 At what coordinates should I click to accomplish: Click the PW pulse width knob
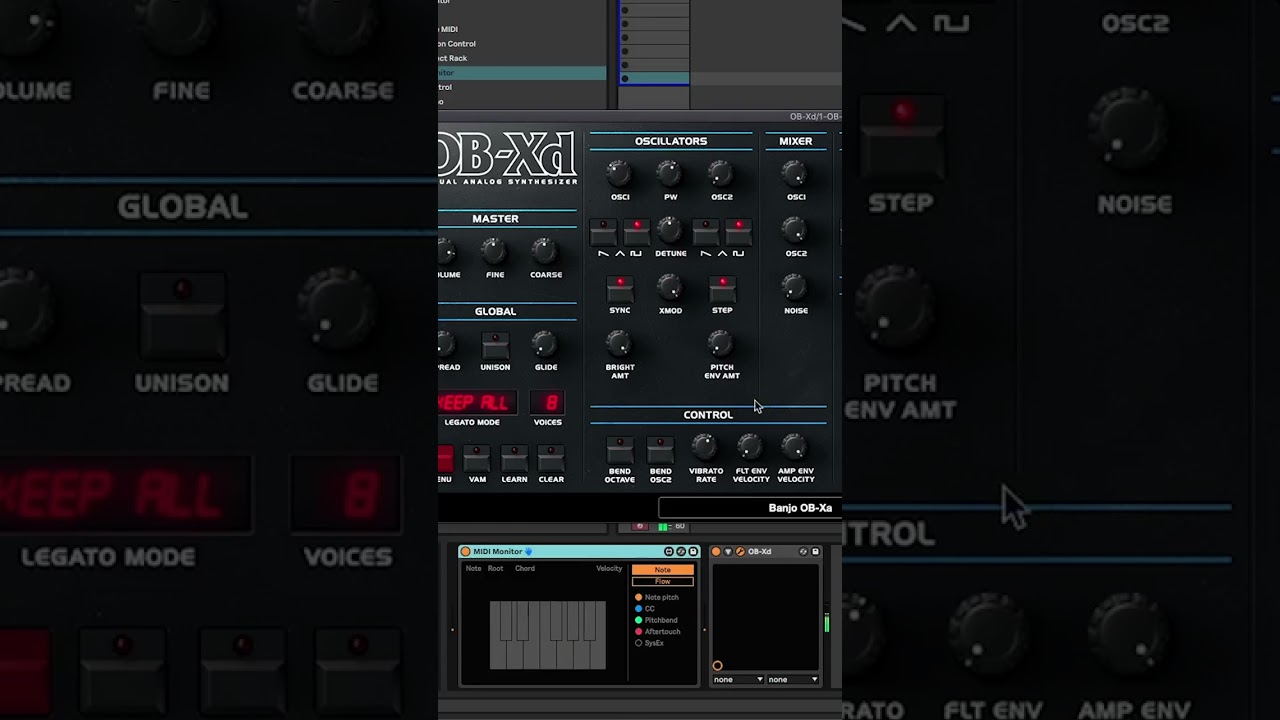tap(669, 174)
